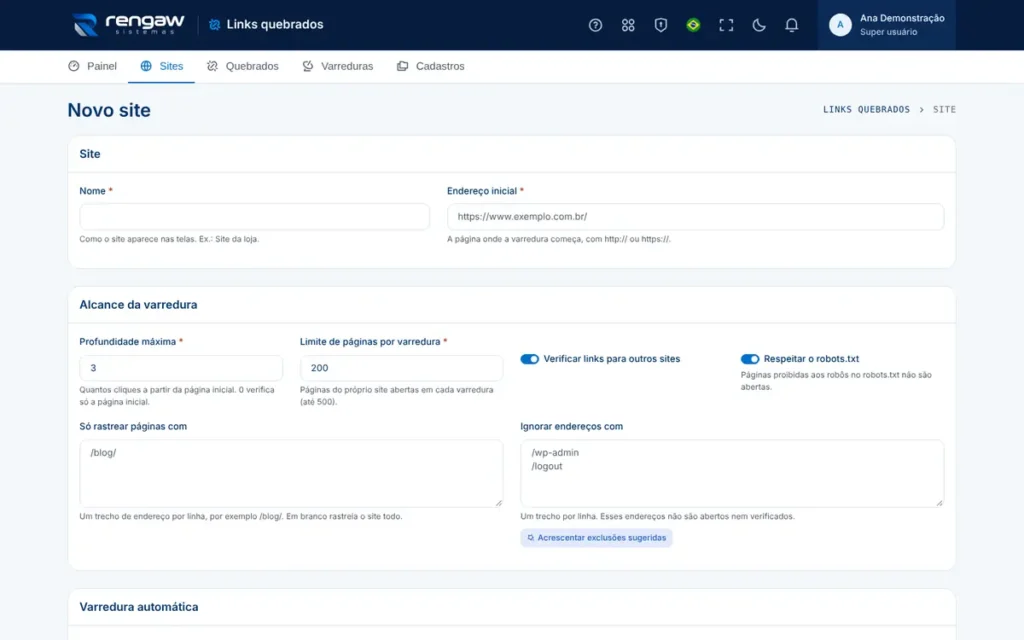This screenshot has width=1024, height=640.
Task: Click the Links quebrados header title
Action: pyautogui.click(x=275, y=25)
